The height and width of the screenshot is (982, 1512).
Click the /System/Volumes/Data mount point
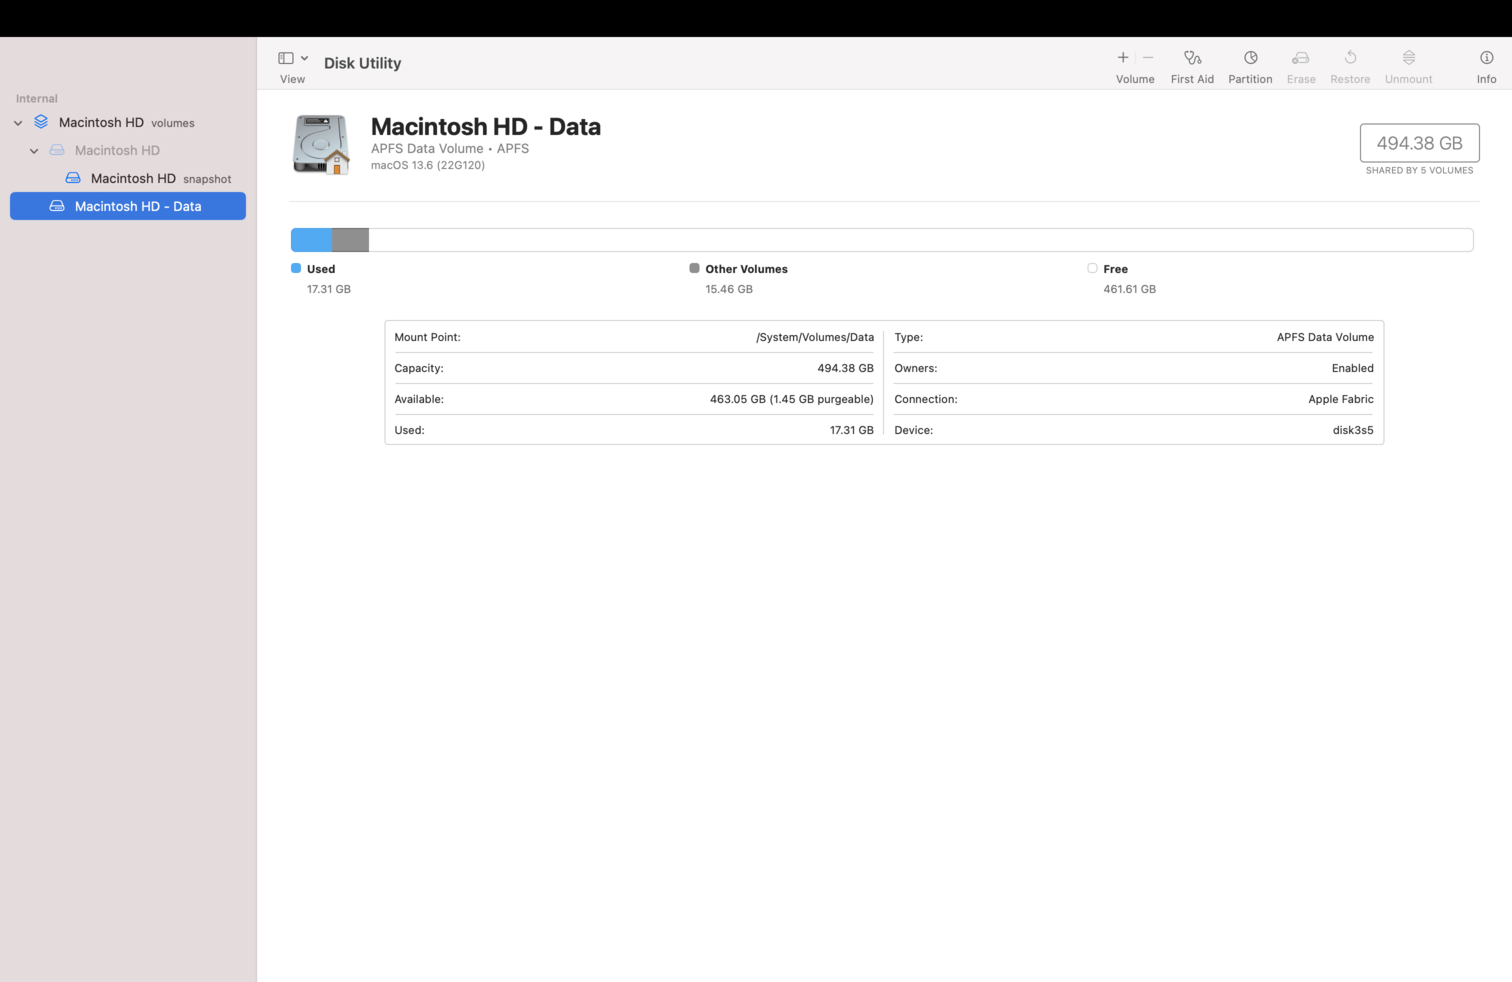(815, 337)
